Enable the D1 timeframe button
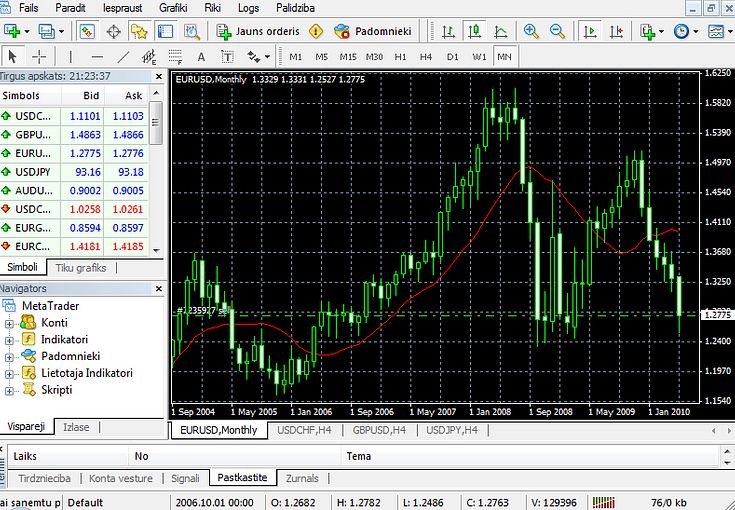 453,56
